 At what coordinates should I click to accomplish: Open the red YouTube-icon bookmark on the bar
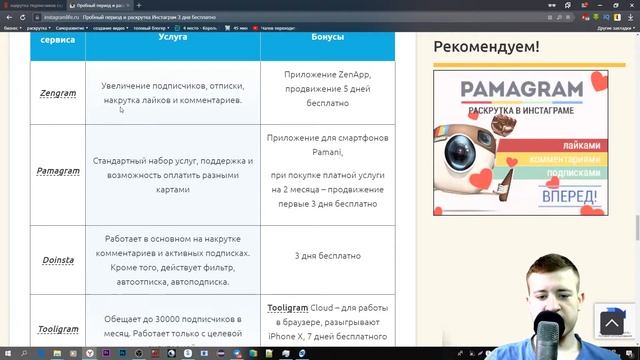pos(273,28)
